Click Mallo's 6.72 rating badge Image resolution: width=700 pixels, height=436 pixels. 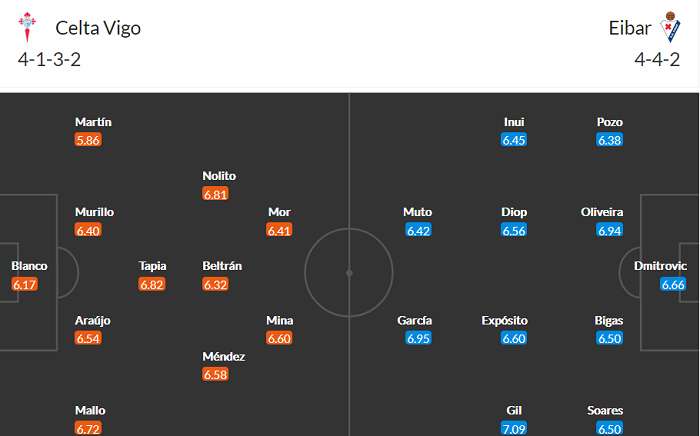pyautogui.click(x=89, y=429)
